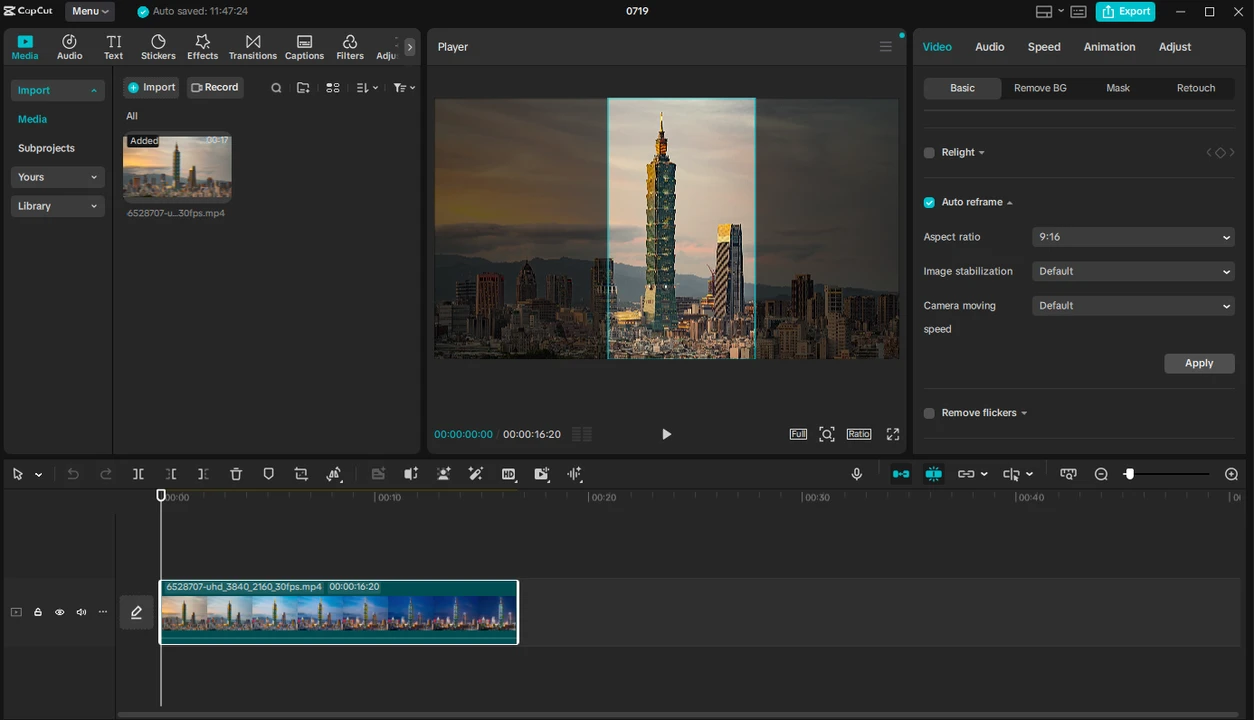Open the Effects panel
This screenshot has width=1254, height=720.
click(202, 47)
